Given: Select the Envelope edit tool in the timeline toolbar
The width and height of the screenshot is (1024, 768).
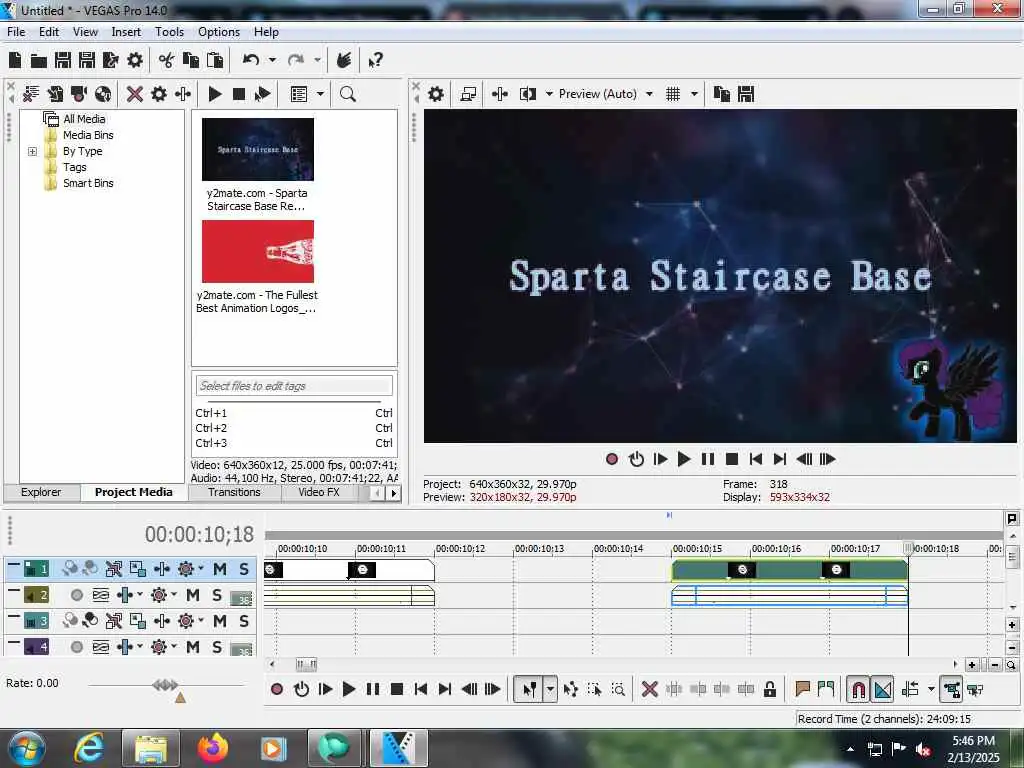Looking at the screenshot, I should coord(570,689).
